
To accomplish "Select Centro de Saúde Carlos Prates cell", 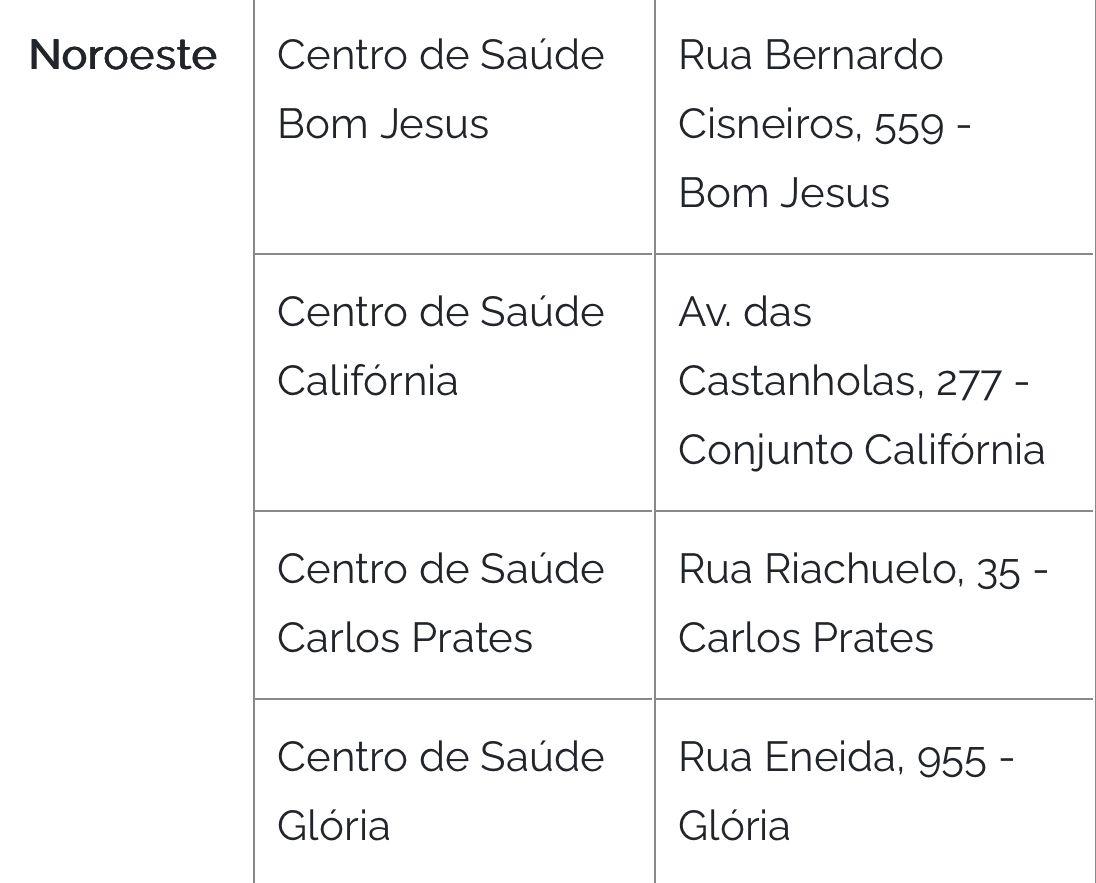I will click(x=454, y=605).
